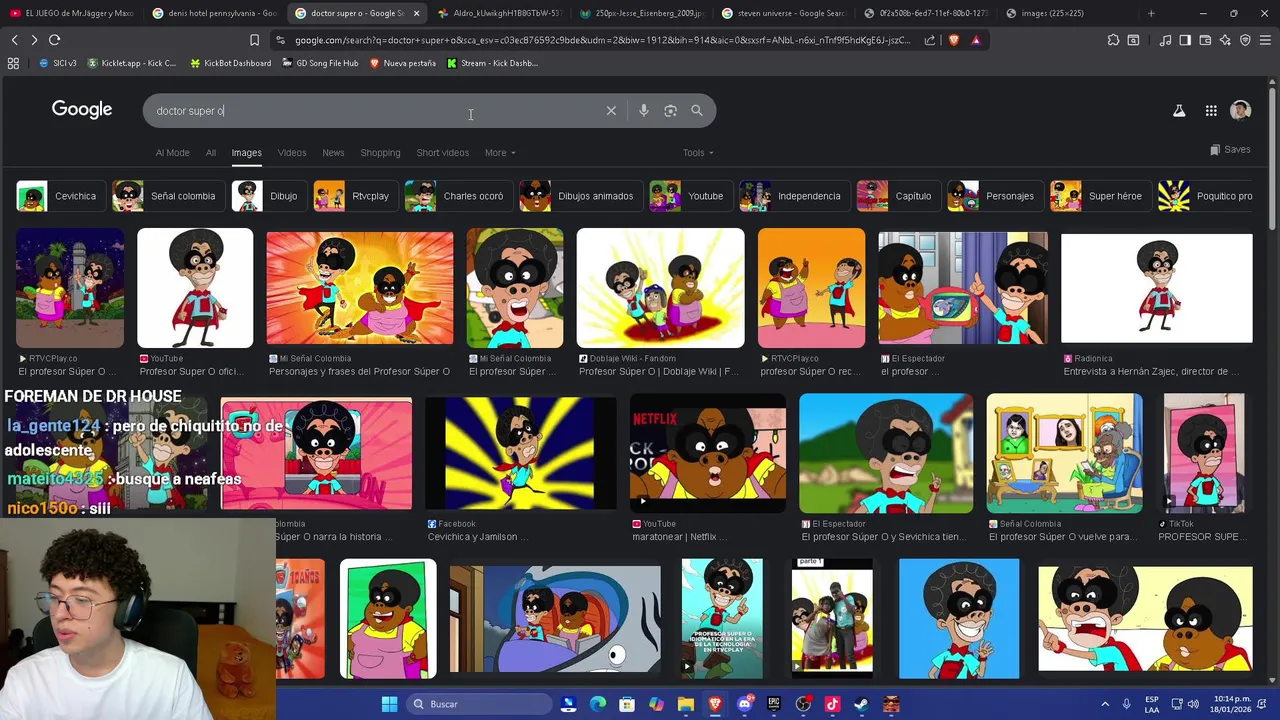
Task: Switch to the Short videos tab
Action: tap(442, 153)
